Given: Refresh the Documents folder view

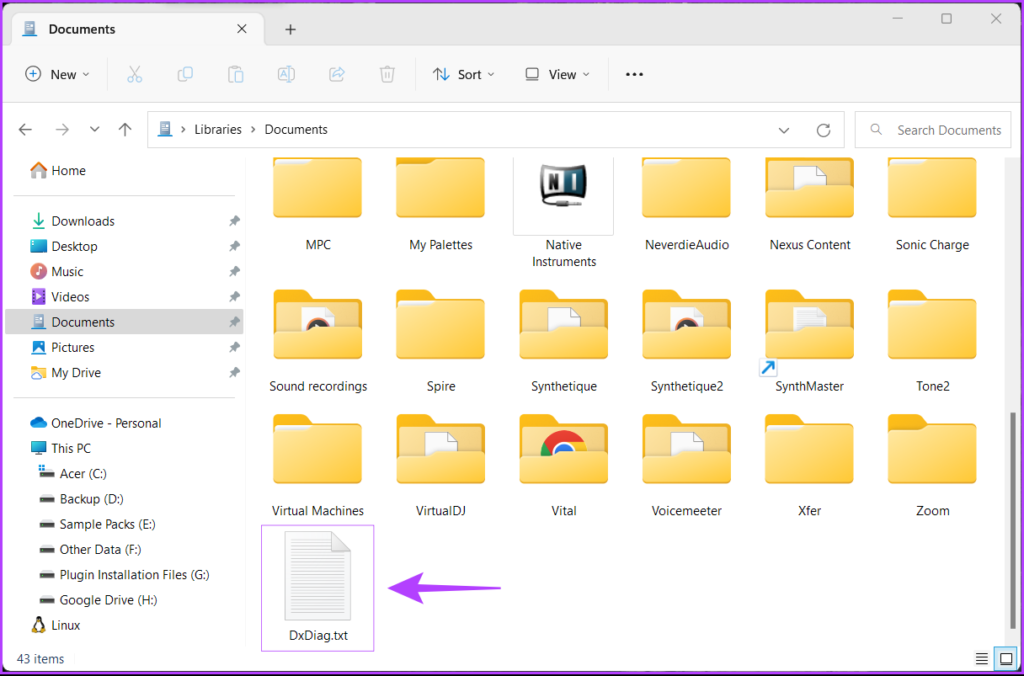Looking at the screenshot, I should pos(824,130).
